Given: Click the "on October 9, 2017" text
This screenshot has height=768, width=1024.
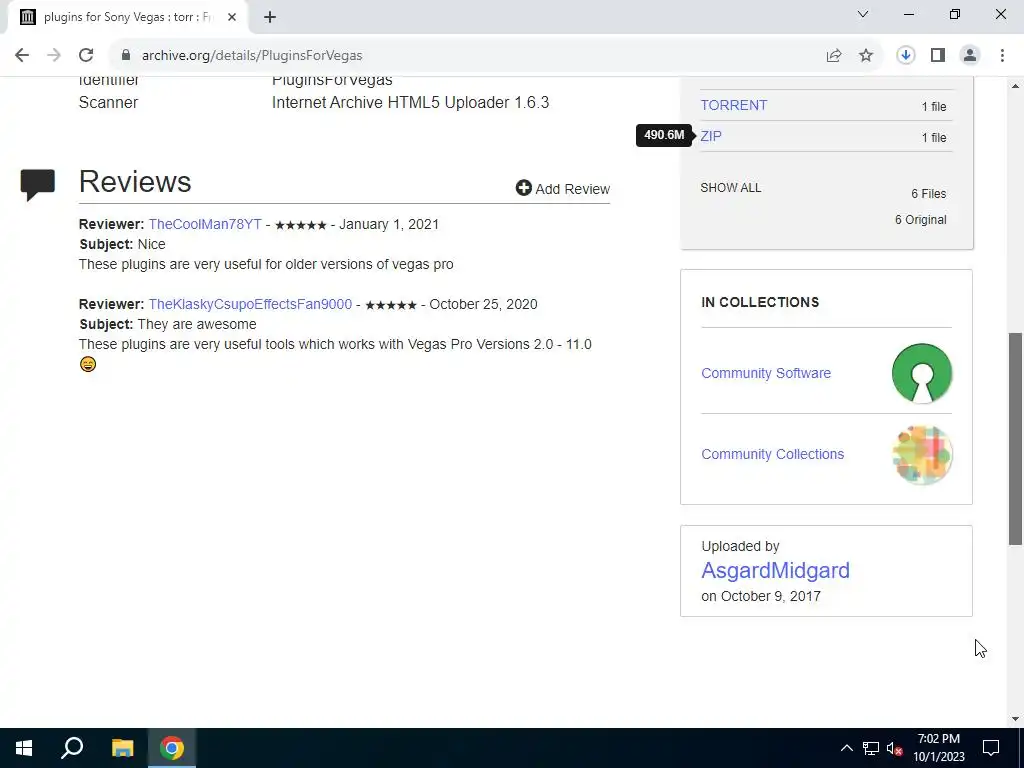Looking at the screenshot, I should click(761, 596).
